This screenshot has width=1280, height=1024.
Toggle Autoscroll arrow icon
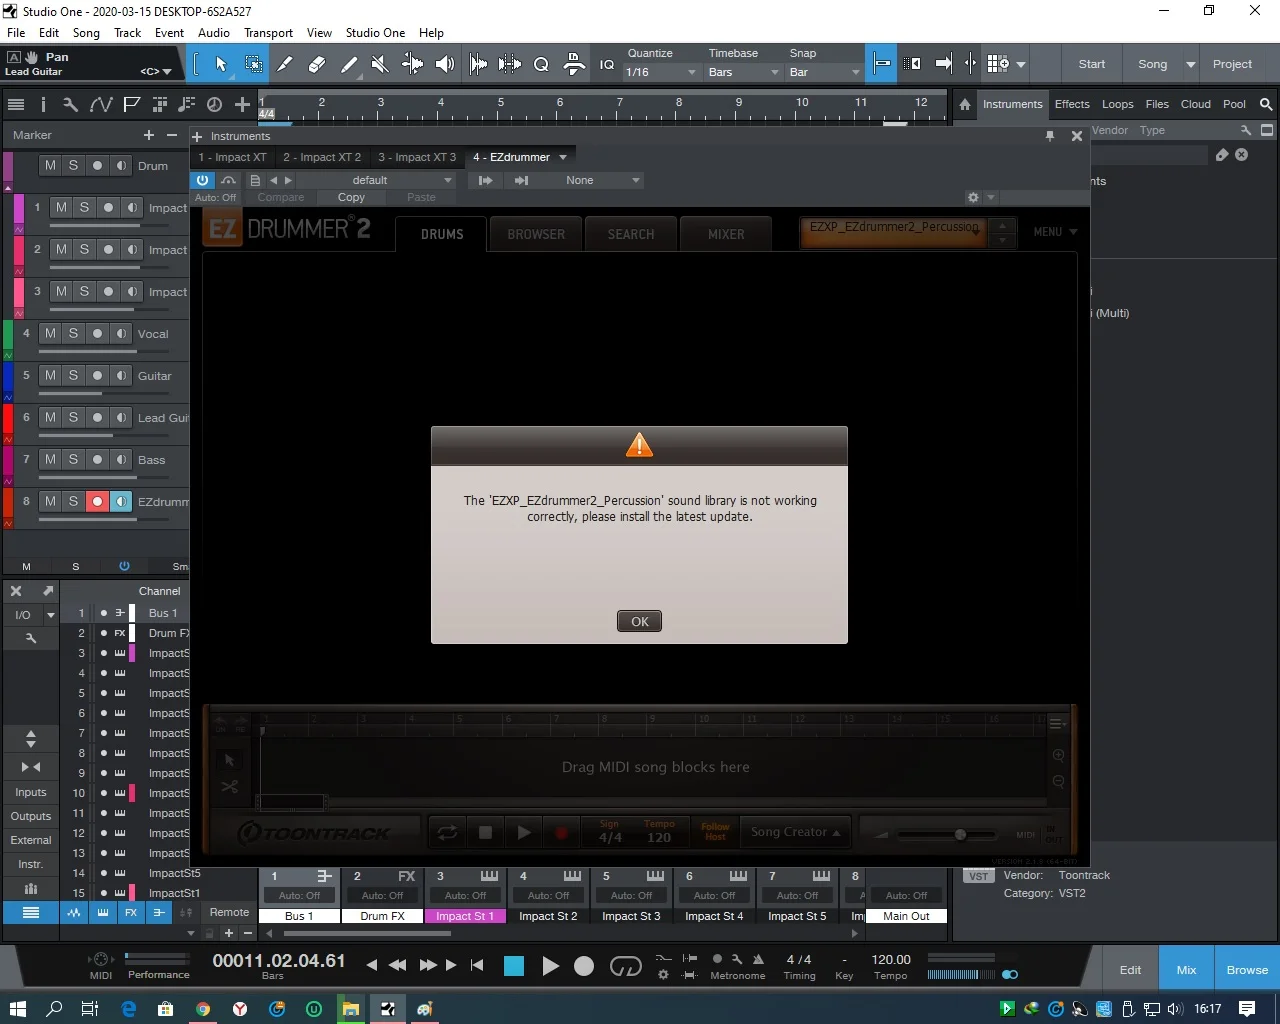click(x=943, y=64)
